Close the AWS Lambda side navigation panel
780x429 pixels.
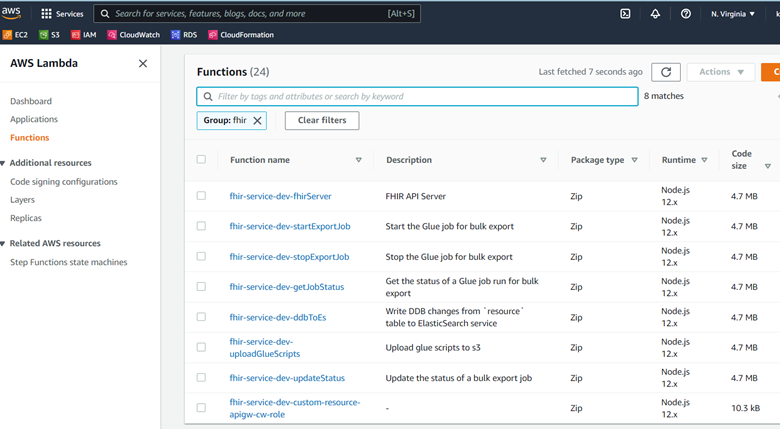(143, 63)
